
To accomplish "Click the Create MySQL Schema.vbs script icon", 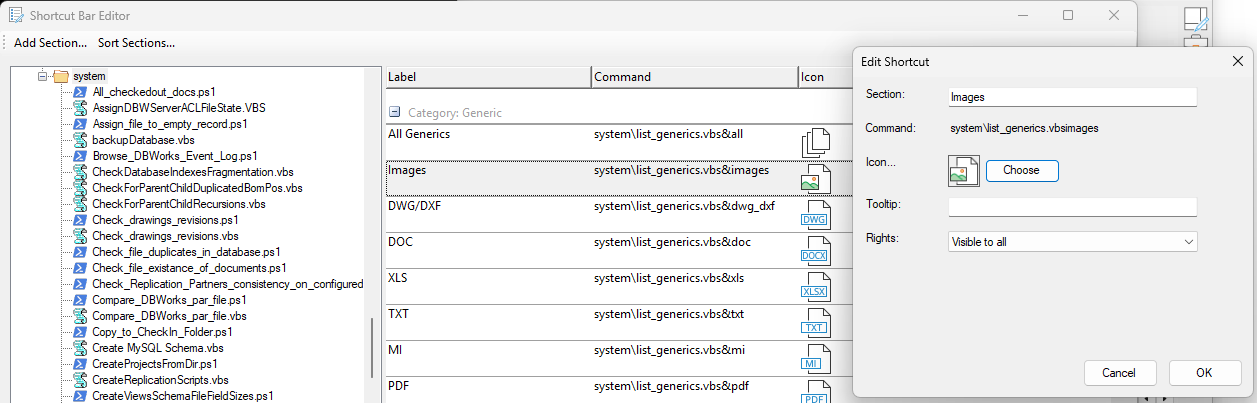I will (x=79, y=348).
